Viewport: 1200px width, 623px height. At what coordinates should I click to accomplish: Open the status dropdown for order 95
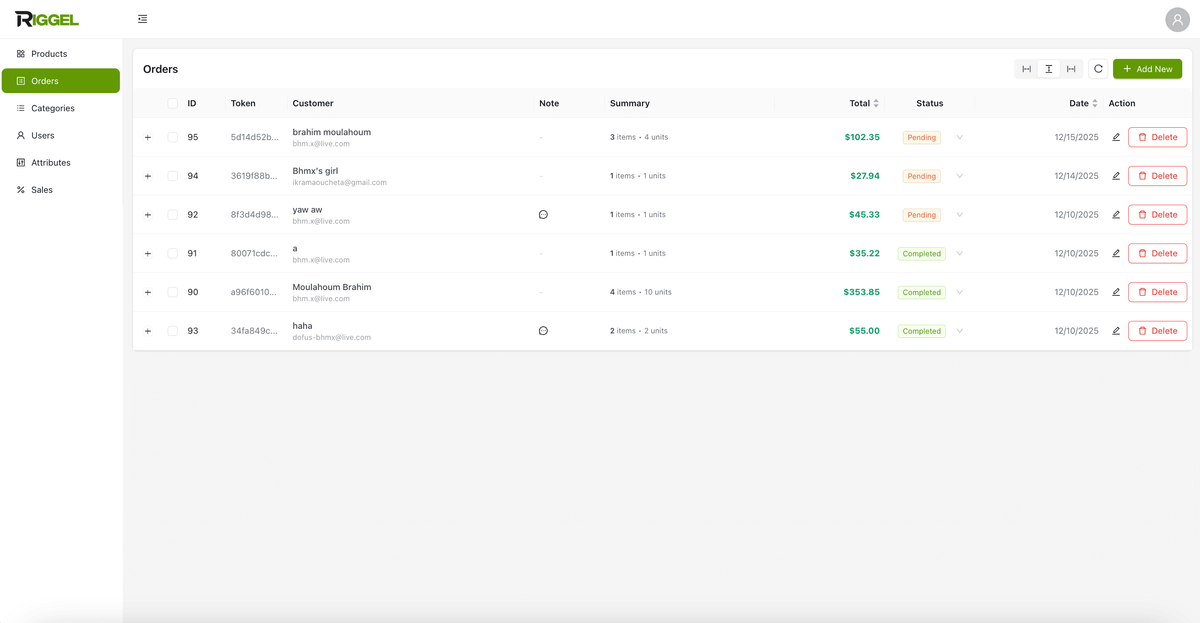[959, 137]
